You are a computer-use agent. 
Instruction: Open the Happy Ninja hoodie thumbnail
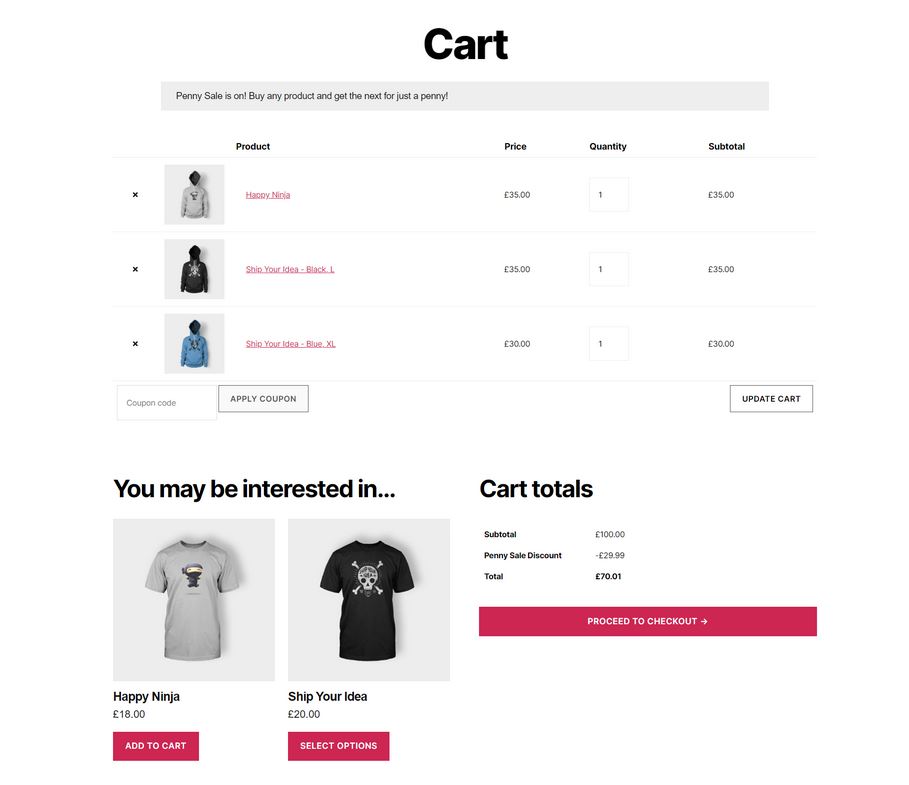click(194, 194)
